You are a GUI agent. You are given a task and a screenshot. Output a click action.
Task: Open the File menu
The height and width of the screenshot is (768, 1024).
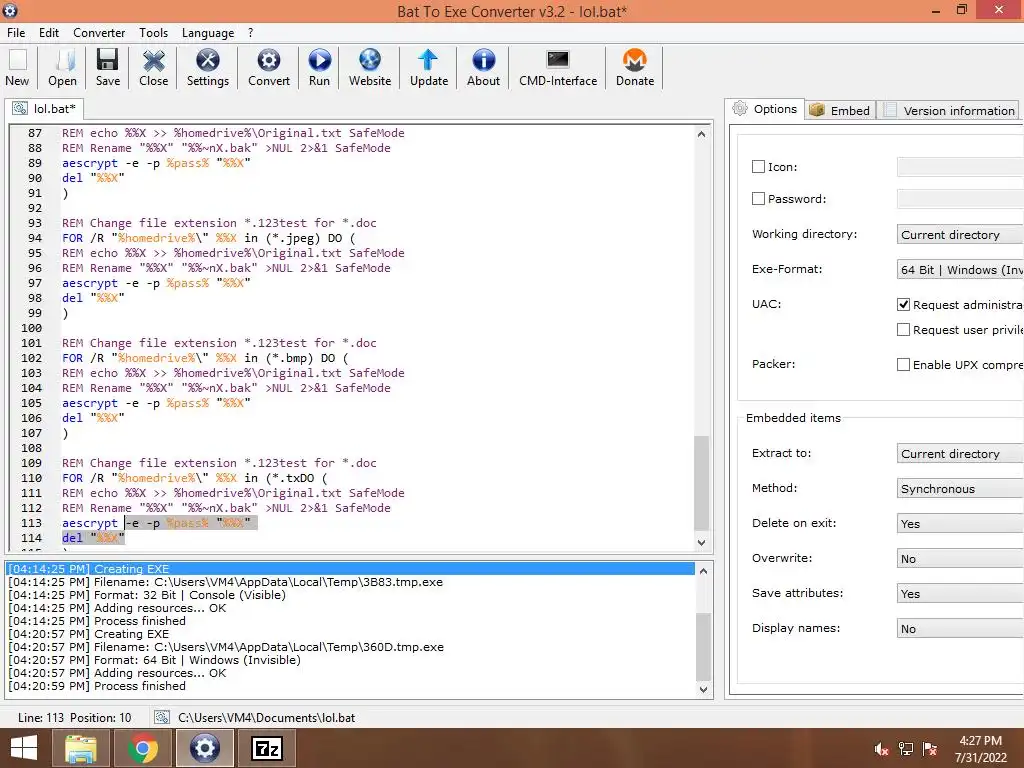16,33
